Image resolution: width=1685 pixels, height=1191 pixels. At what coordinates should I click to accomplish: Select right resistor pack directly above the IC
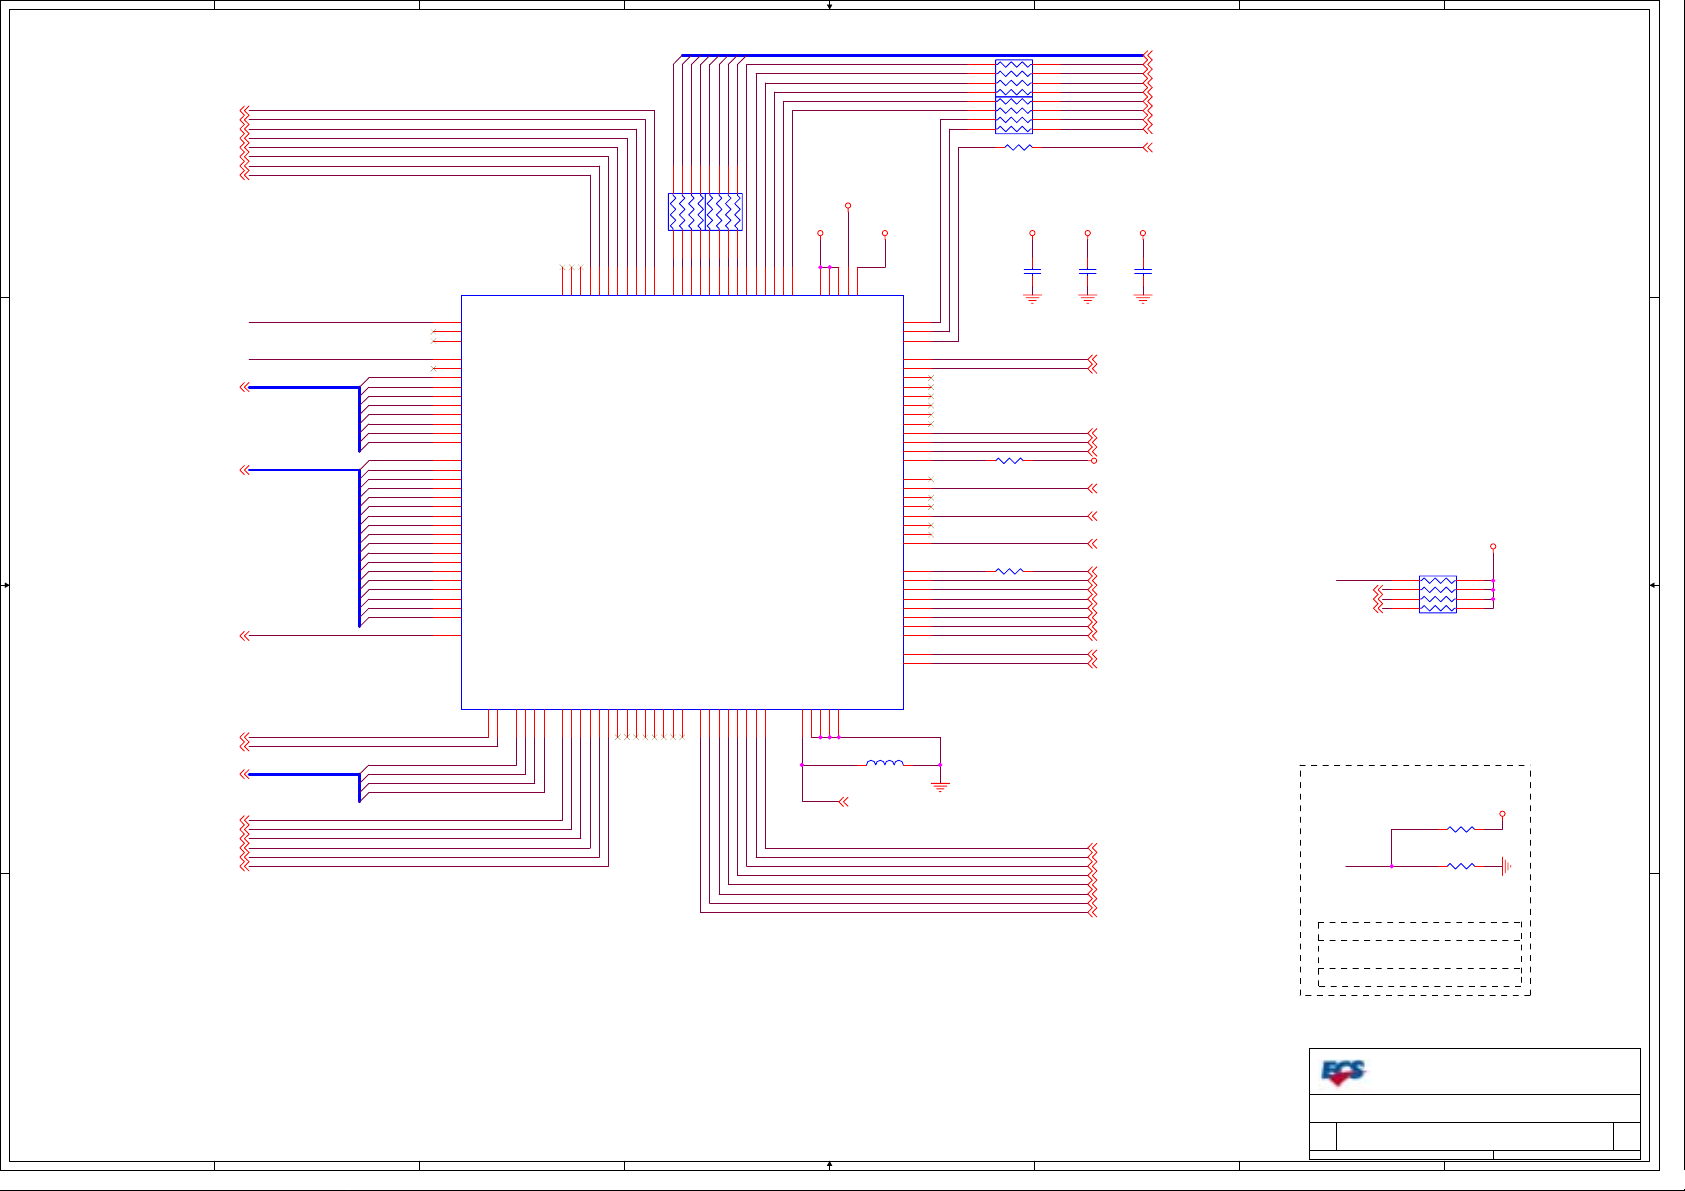(x=724, y=212)
